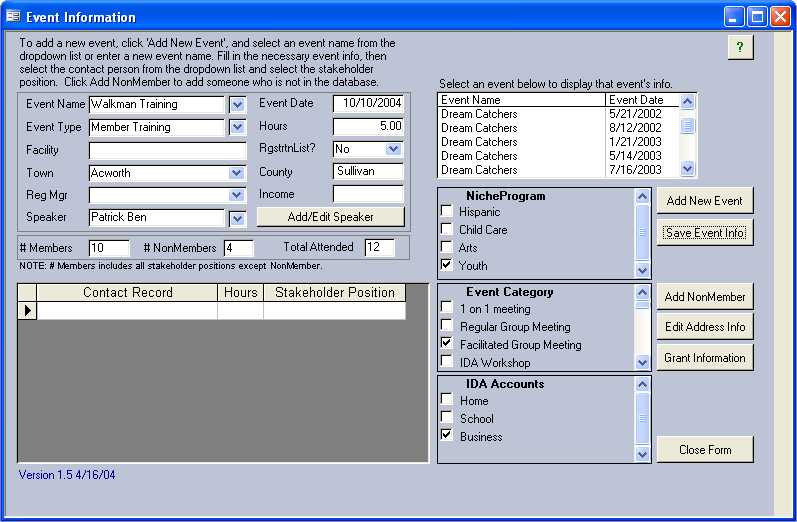Click the record selector arrow in Contact Record row
This screenshot has width=797, height=522.
coord(28,311)
